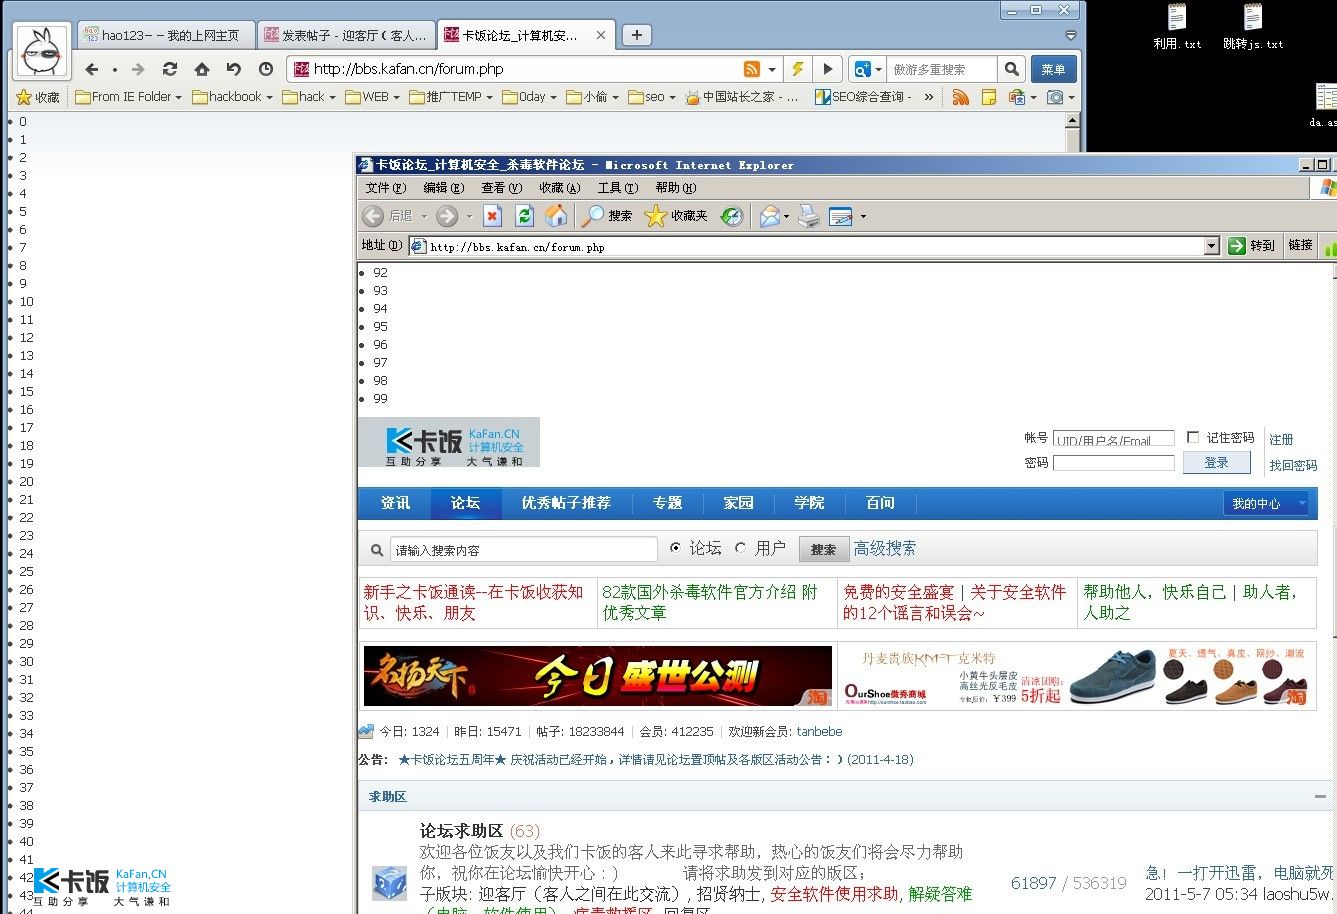Select the 用户 radio button
Image resolution: width=1337 pixels, height=914 pixels.
(741, 548)
